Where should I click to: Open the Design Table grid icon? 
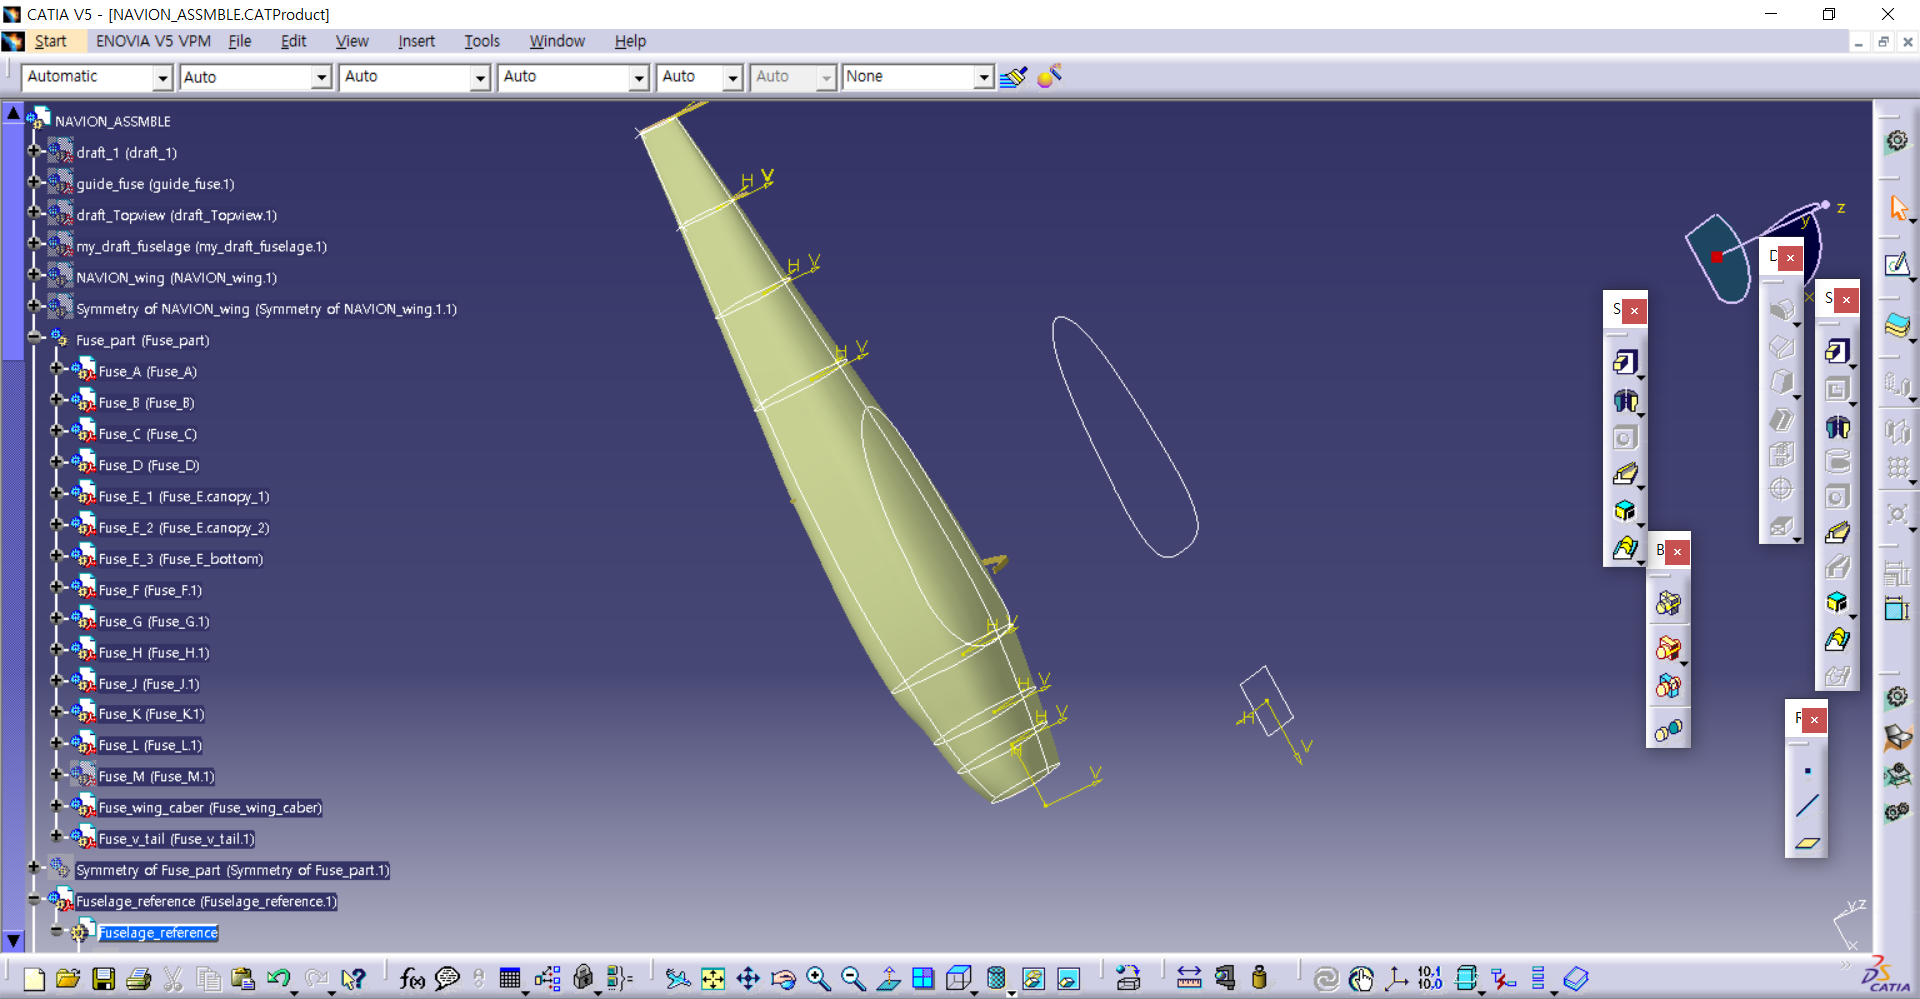[510, 979]
